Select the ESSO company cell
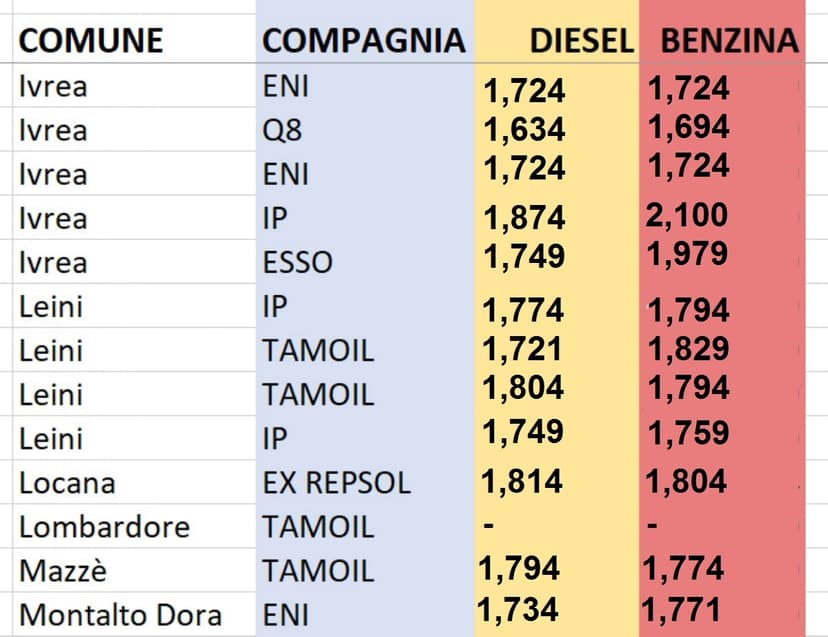Screen dimensions: 828x637 click(297, 263)
